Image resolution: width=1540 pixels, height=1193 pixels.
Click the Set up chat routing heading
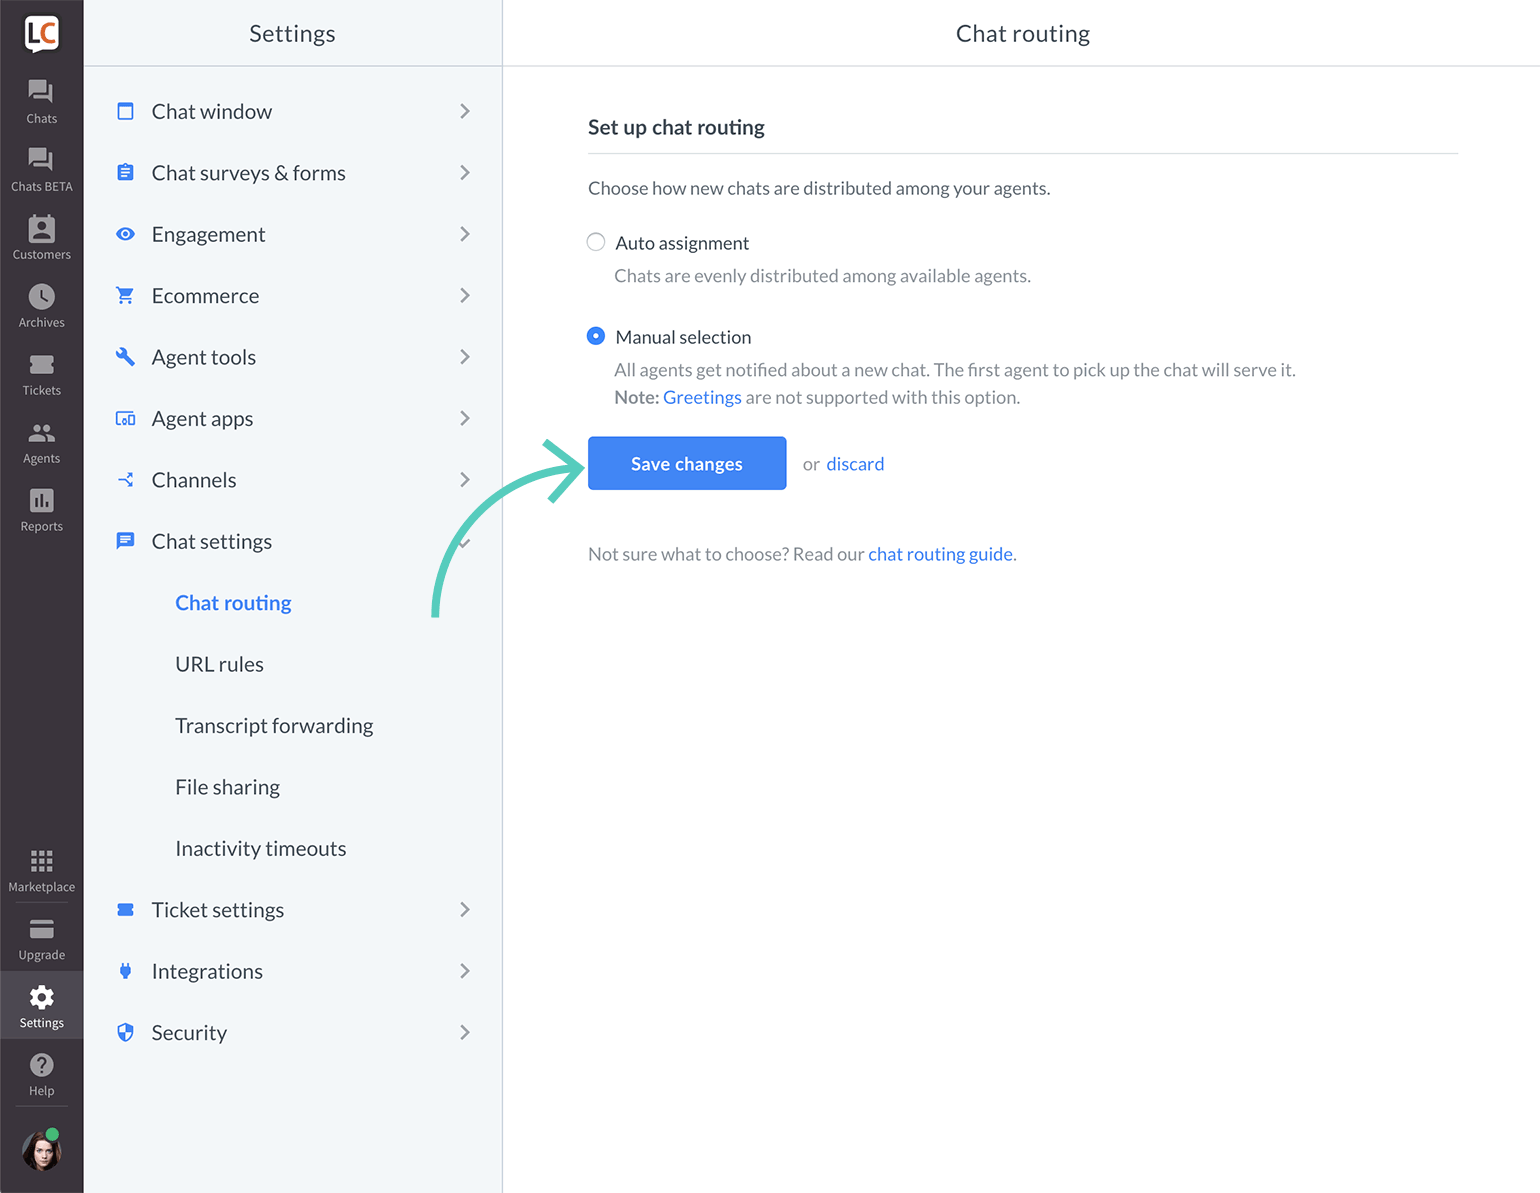pyautogui.click(x=676, y=127)
